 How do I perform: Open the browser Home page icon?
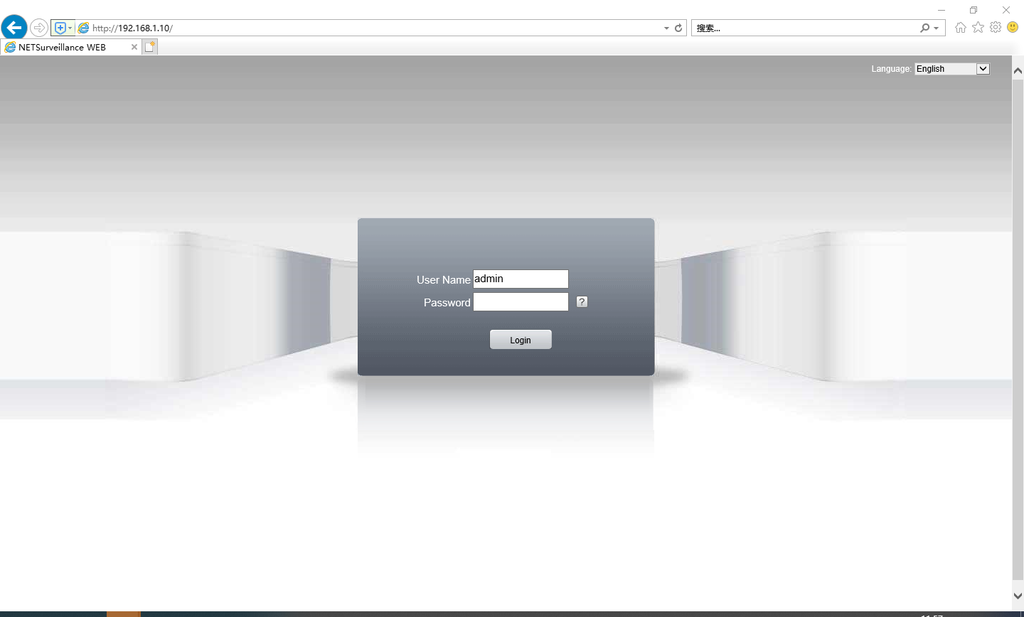961,28
